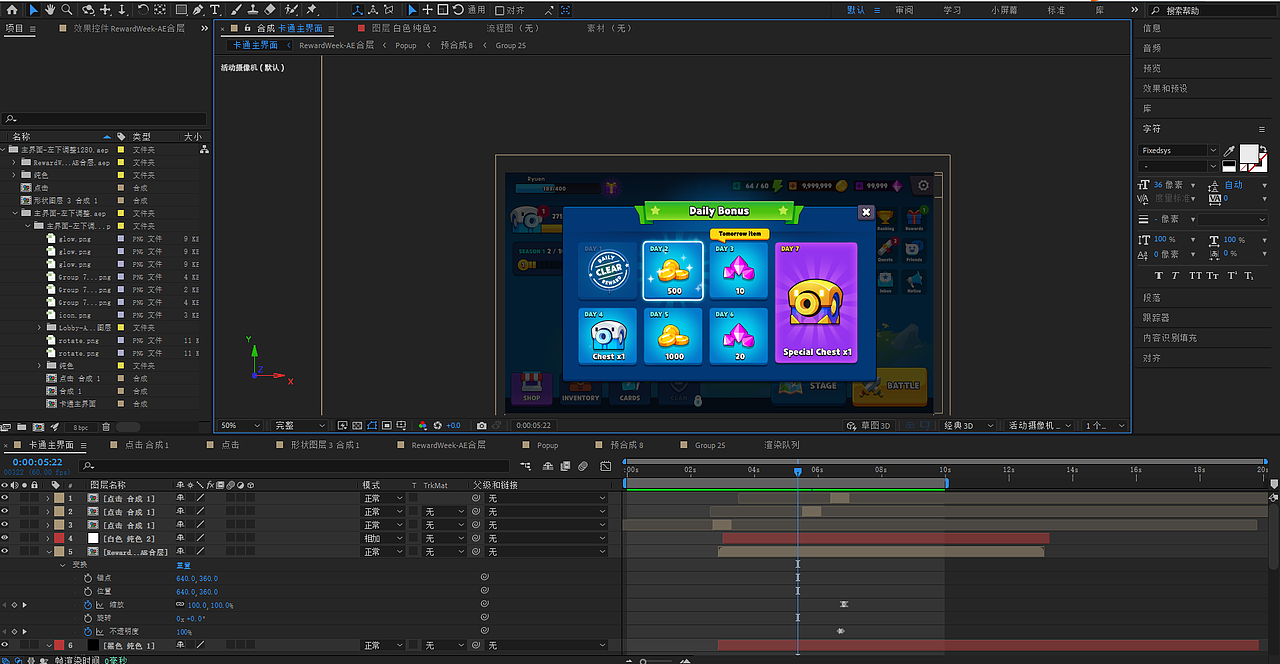This screenshot has width=1280, height=664.
Task: Click the 8 bpc color depth button
Action: coord(80,427)
